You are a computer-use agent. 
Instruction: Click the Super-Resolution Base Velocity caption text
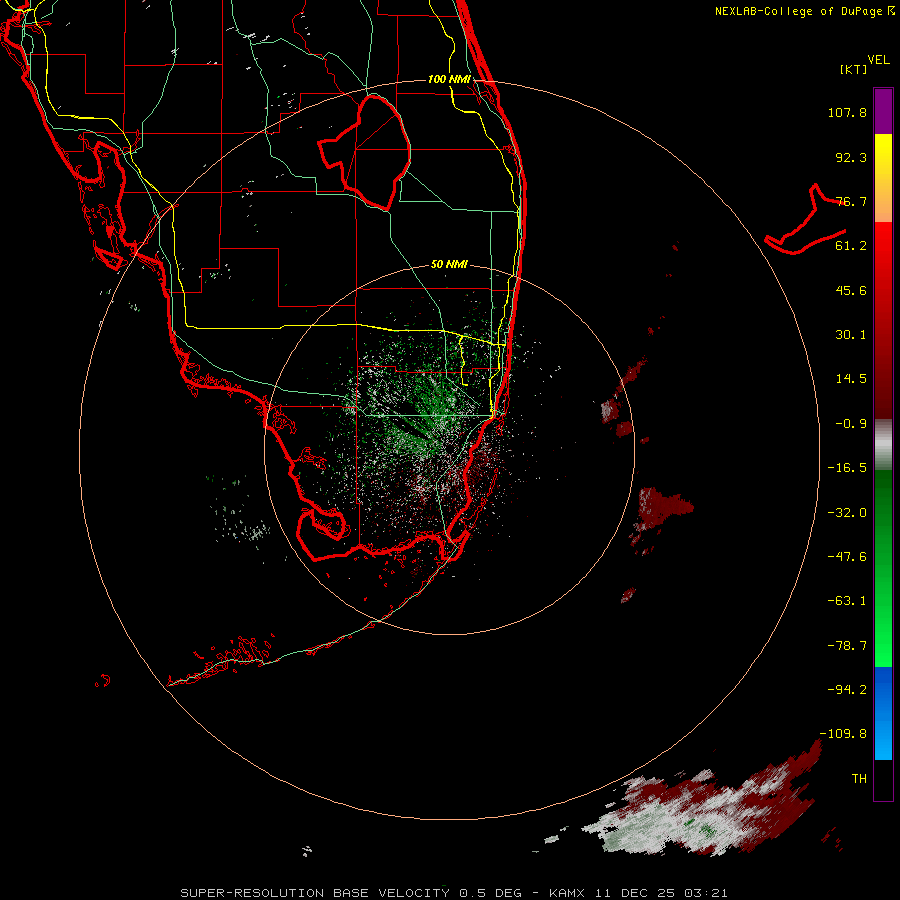pos(351,893)
